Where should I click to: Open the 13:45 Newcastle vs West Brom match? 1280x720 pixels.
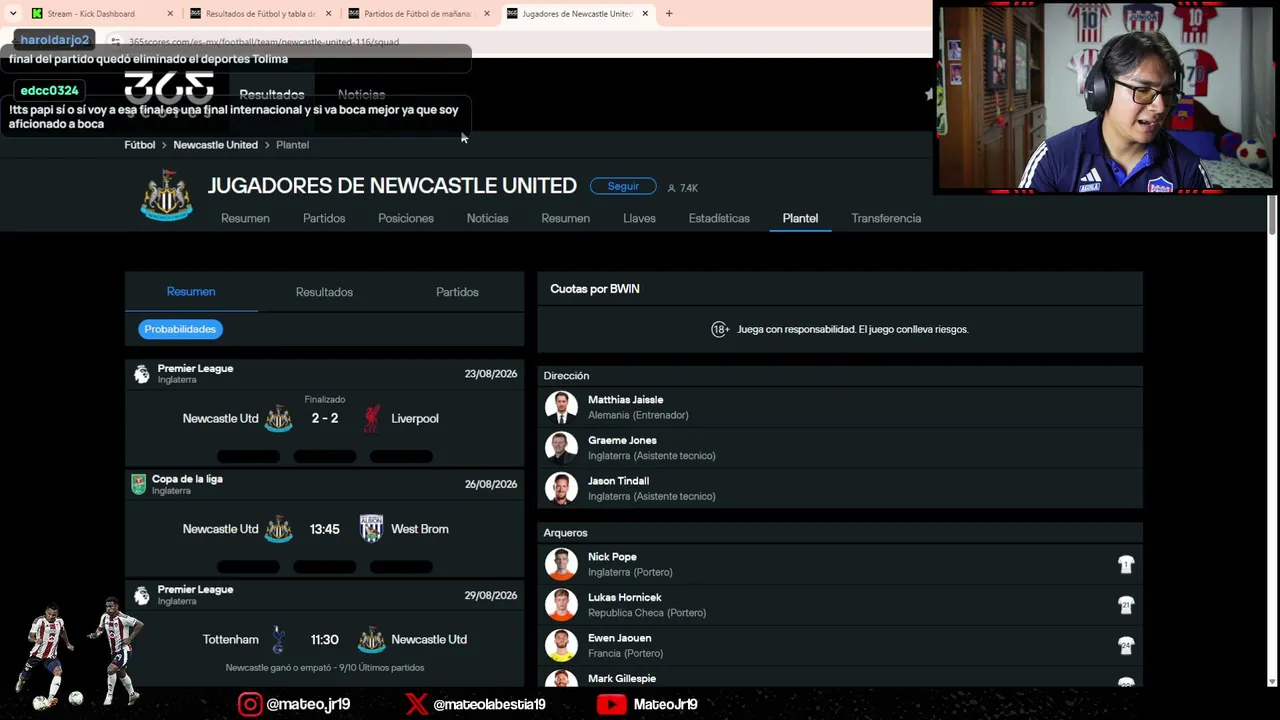(x=325, y=529)
